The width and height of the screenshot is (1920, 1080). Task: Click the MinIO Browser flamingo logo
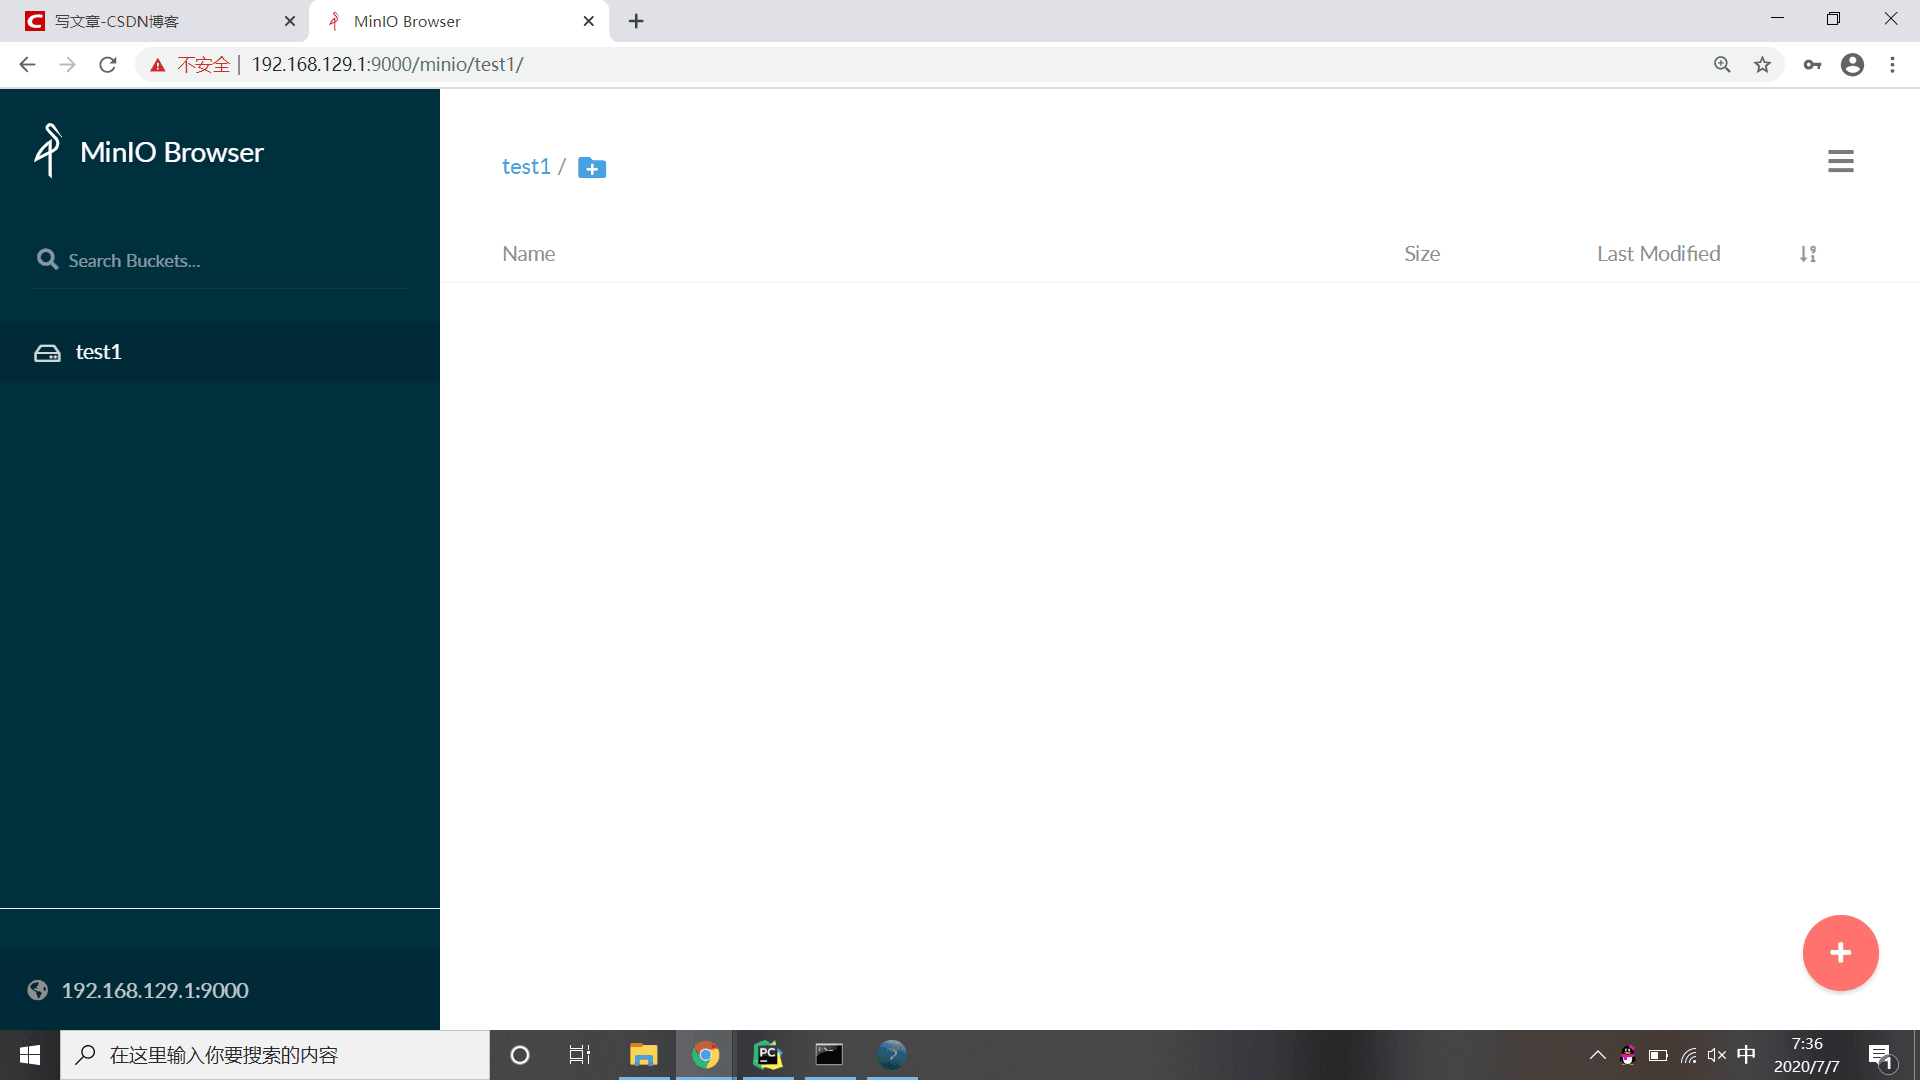click(47, 151)
